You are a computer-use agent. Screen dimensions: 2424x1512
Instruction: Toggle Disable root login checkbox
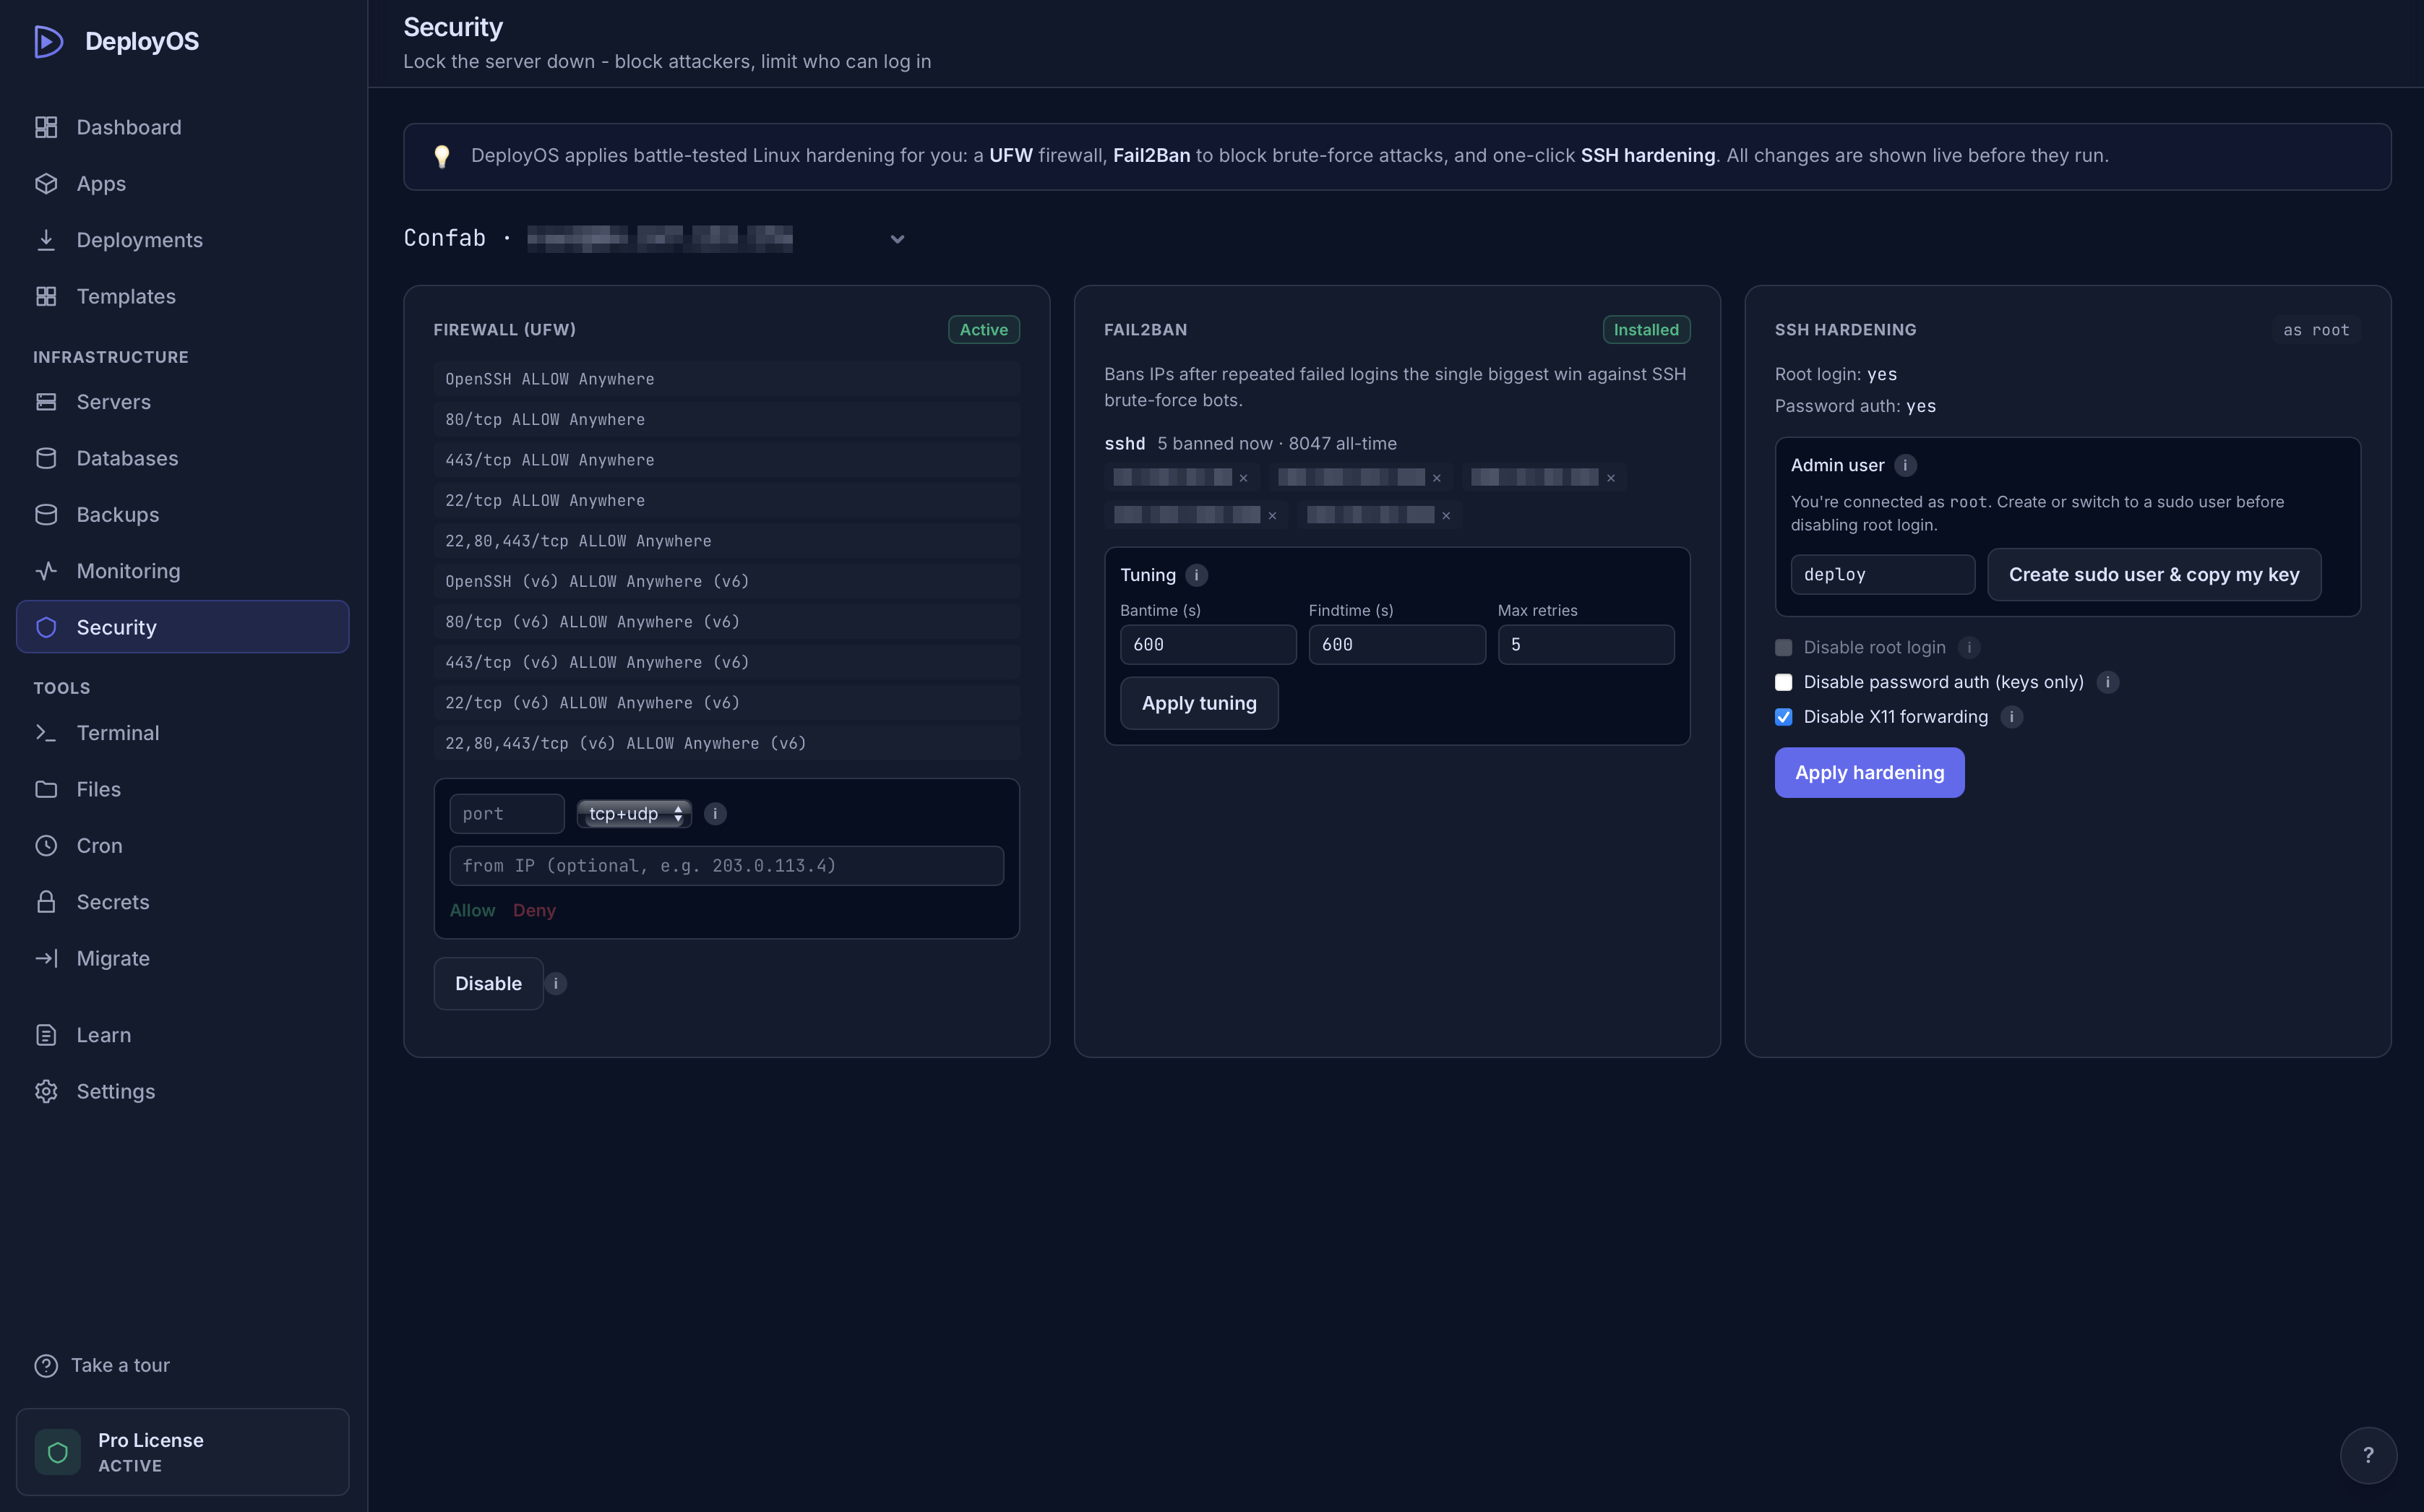(1783, 647)
